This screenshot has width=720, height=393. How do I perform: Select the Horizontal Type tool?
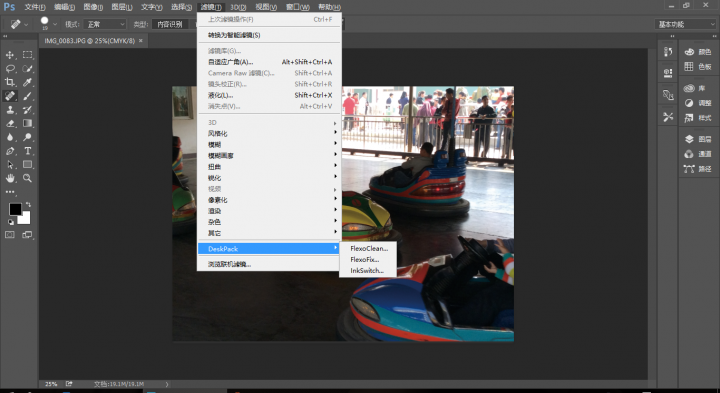28,151
